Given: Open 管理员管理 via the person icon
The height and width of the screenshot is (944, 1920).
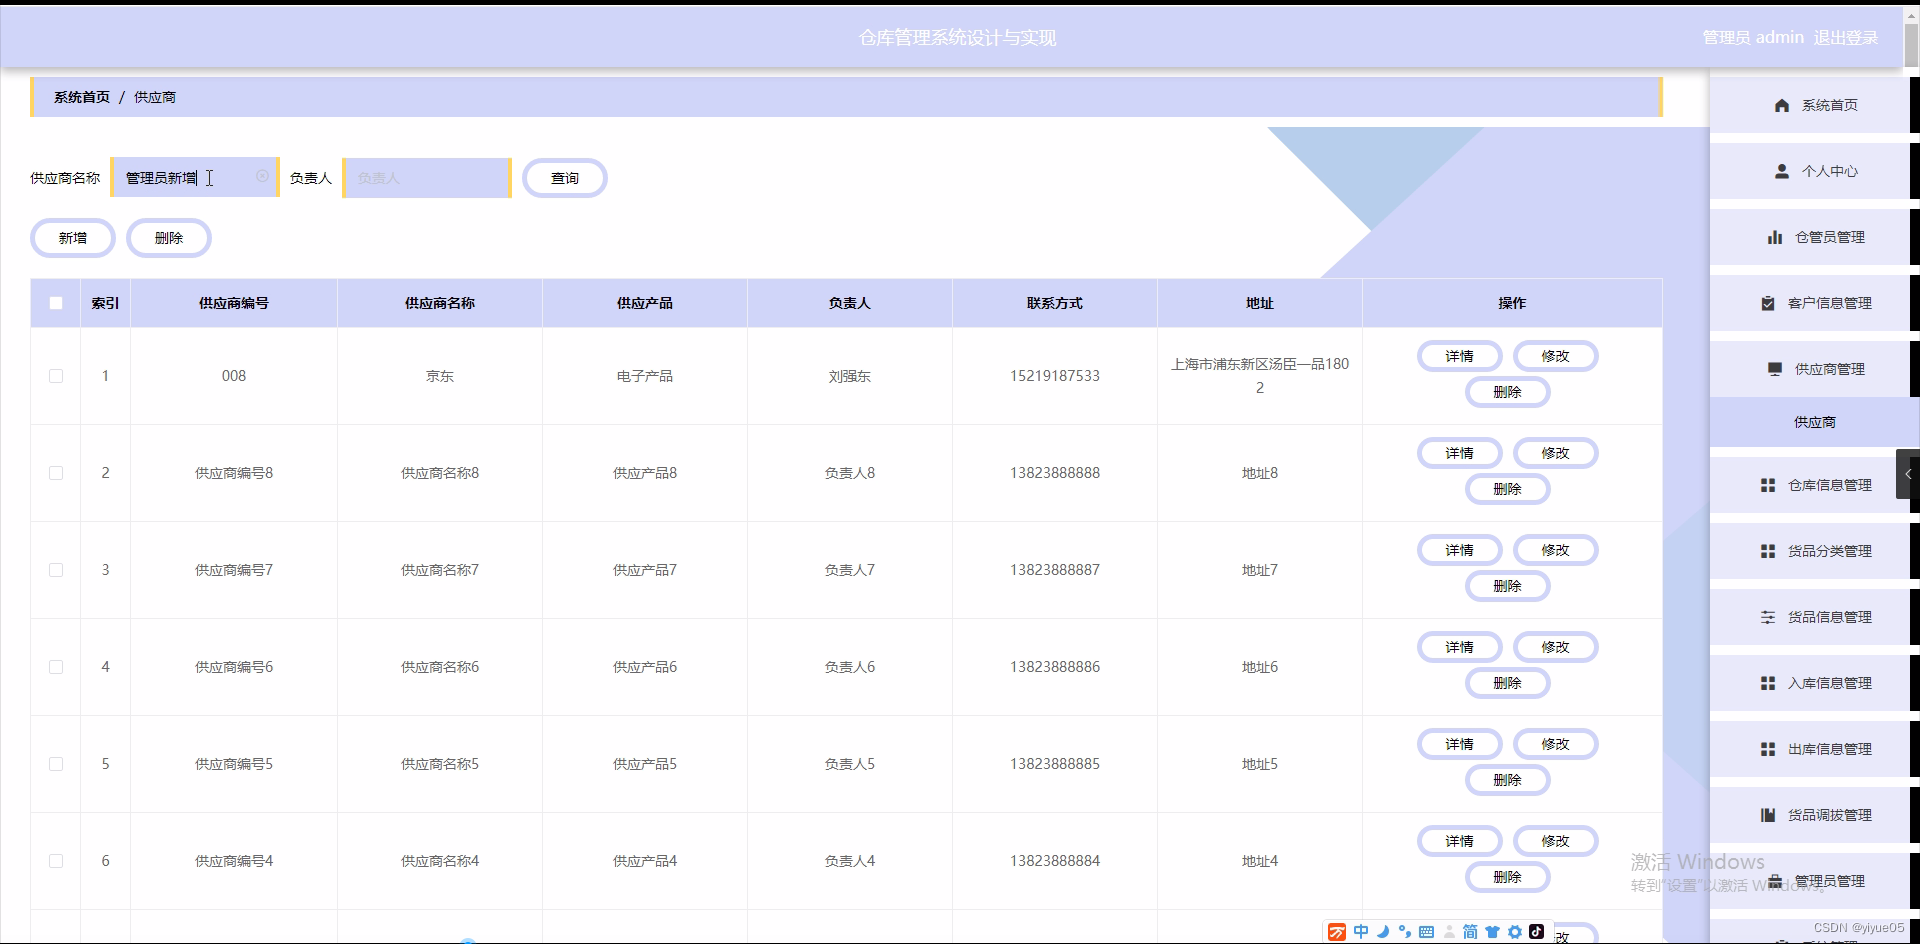Looking at the screenshot, I should [1775, 881].
